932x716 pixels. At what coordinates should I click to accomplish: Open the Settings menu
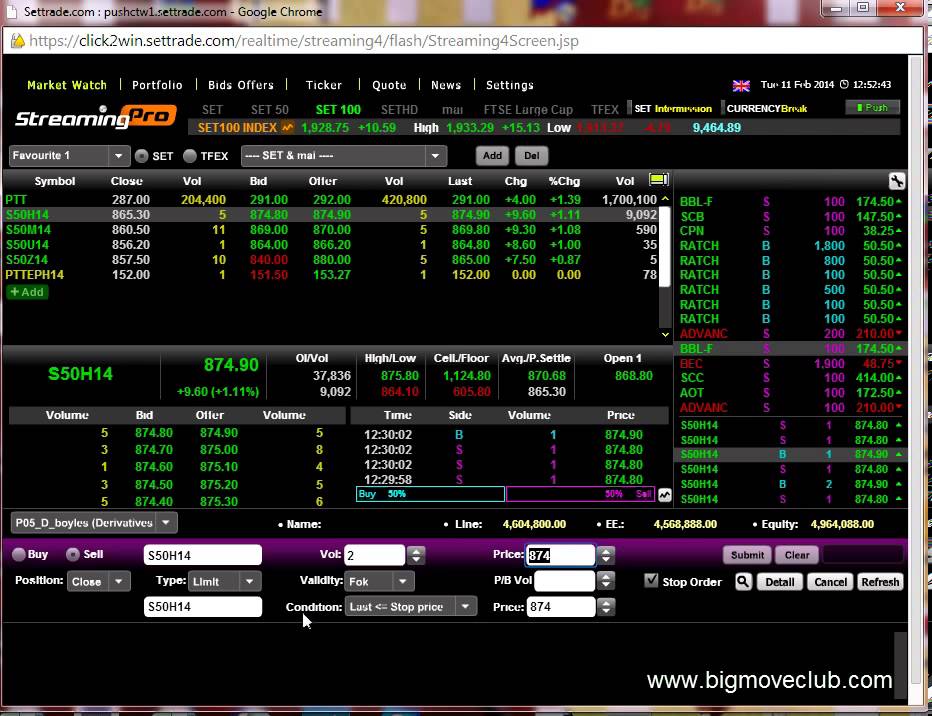click(x=509, y=85)
